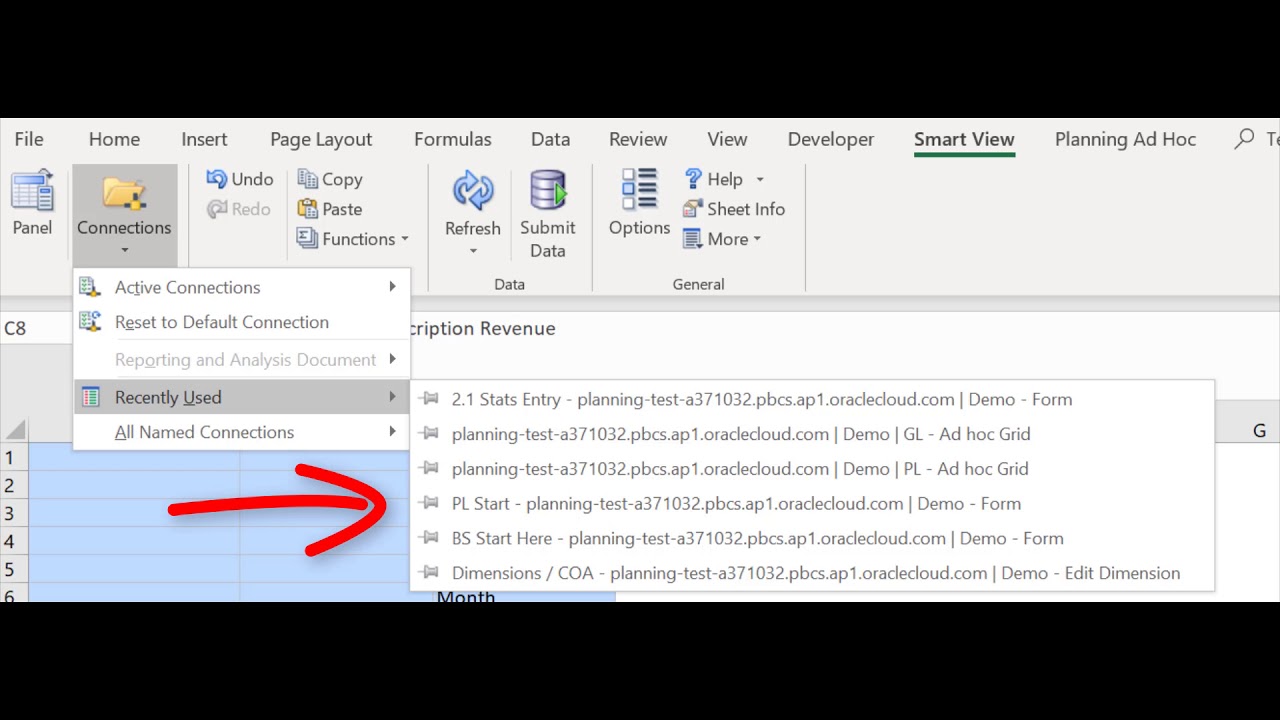Switch to the Formulas tab
The image size is (1280, 720).
(x=452, y=139)
